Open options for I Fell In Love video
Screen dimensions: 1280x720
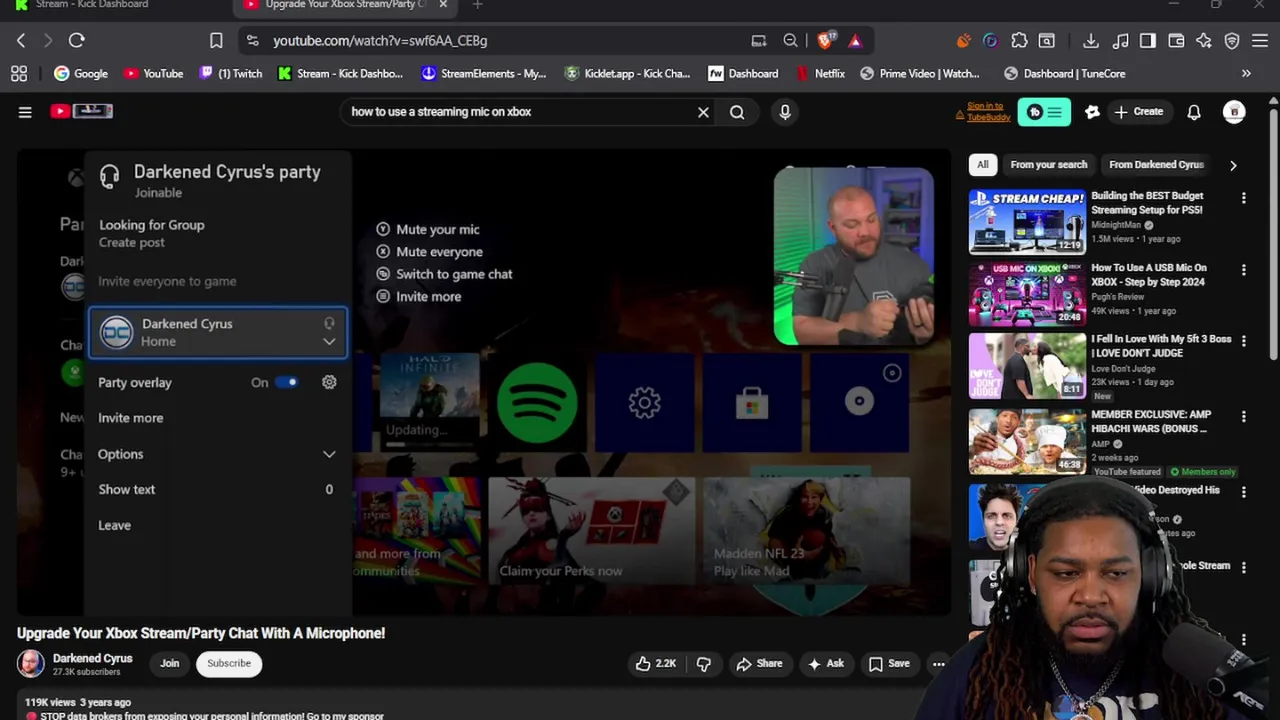tap(1243, 341)
